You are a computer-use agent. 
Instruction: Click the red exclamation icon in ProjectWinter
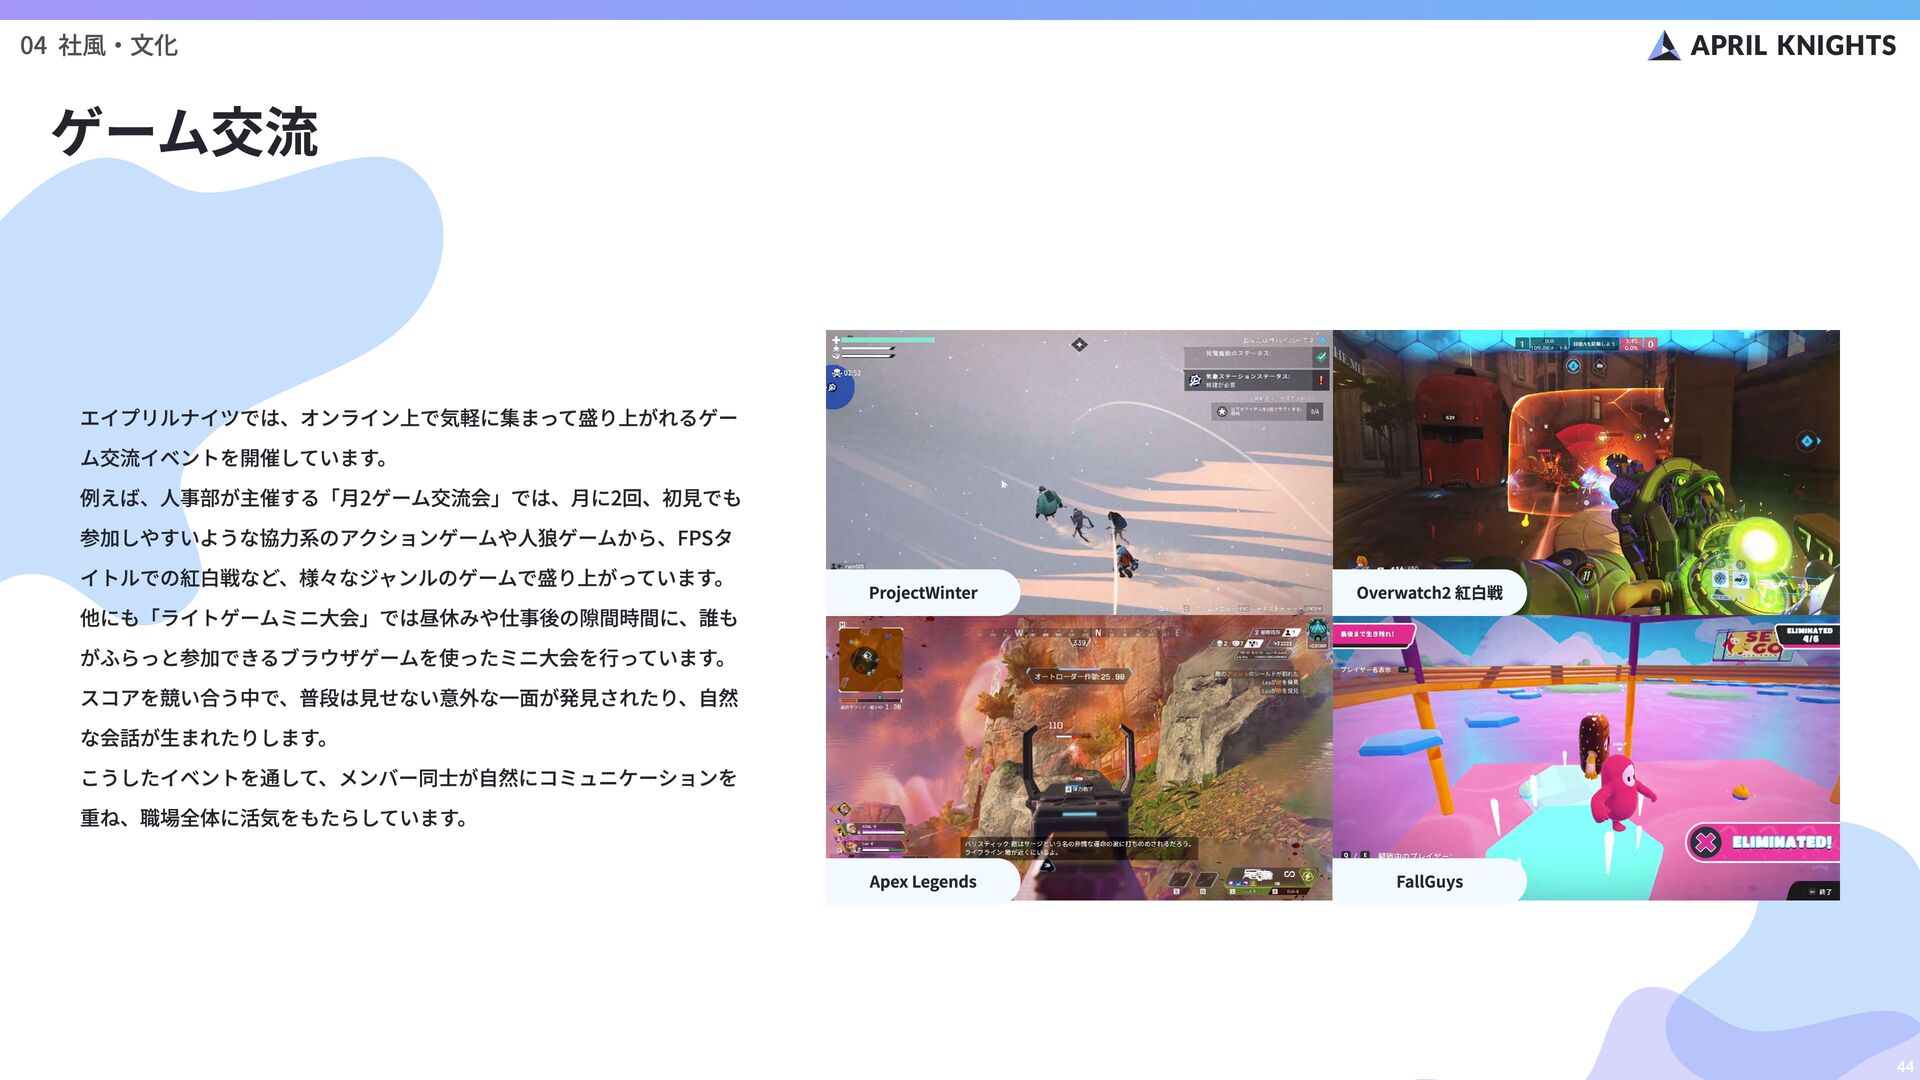[x=1321, y=380]
